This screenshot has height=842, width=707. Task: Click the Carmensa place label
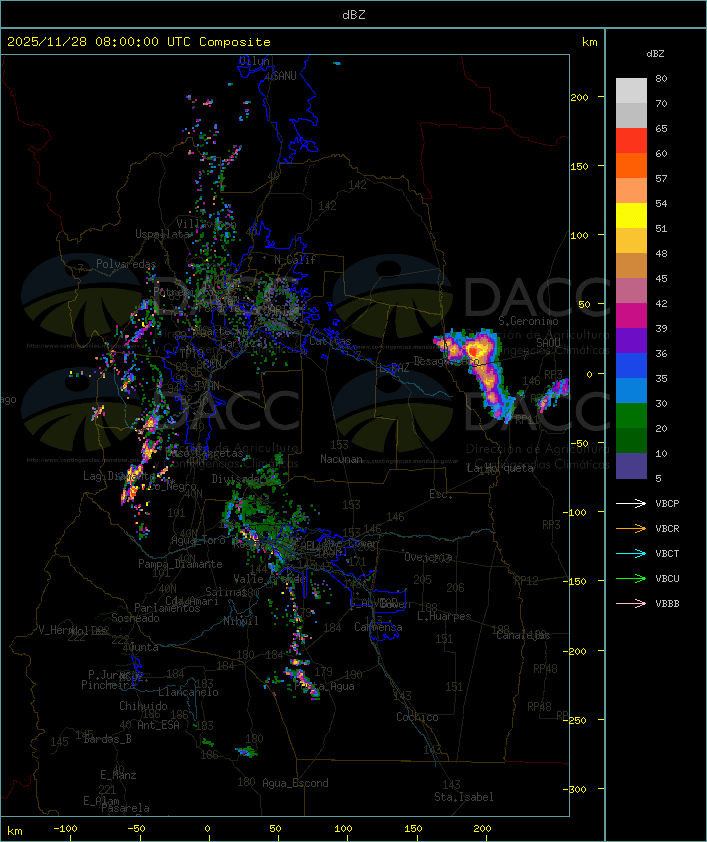tap(378, 627)
